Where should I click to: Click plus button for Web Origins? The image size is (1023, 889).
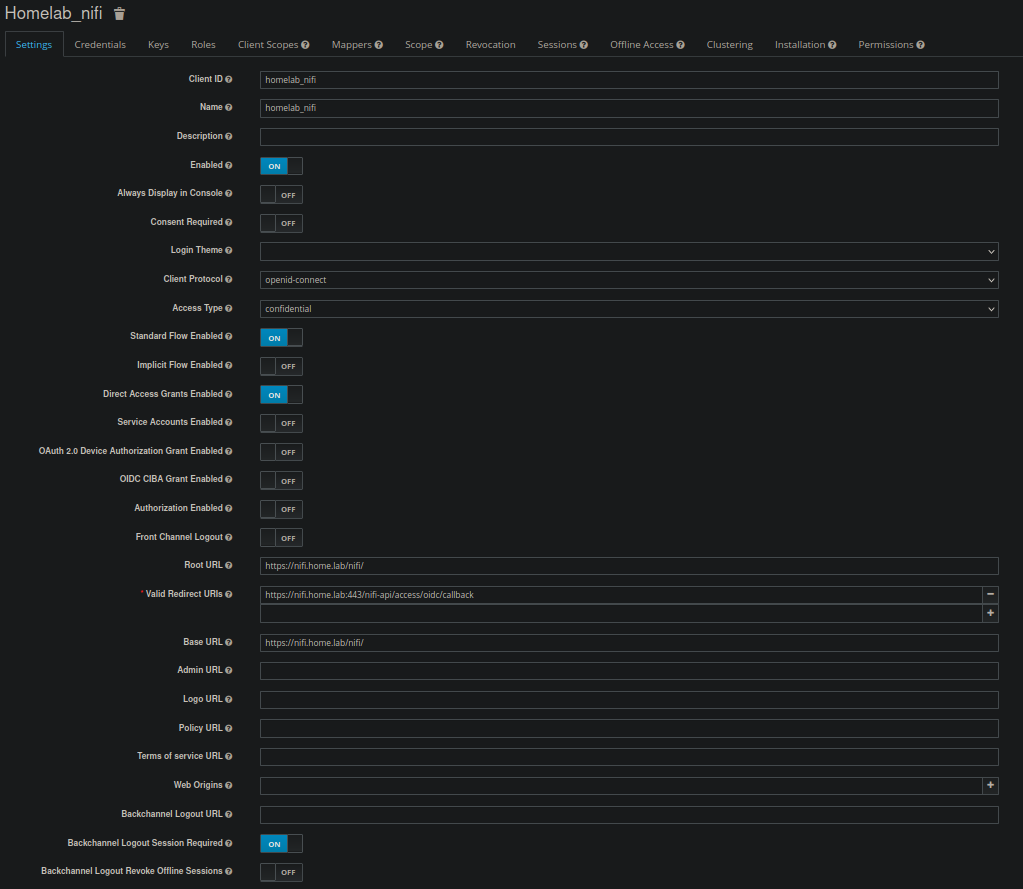[991, 786]
